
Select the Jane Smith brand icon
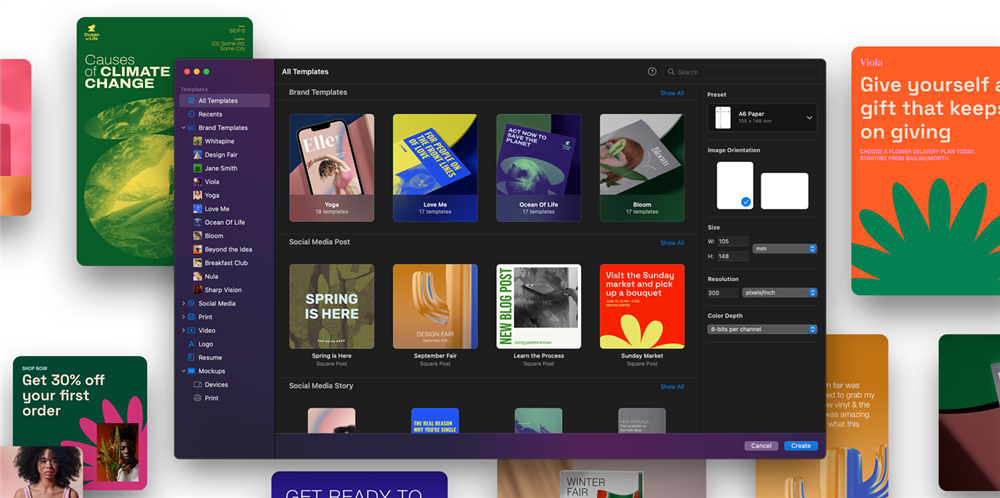pyautogui.click(x=198, y=168)
